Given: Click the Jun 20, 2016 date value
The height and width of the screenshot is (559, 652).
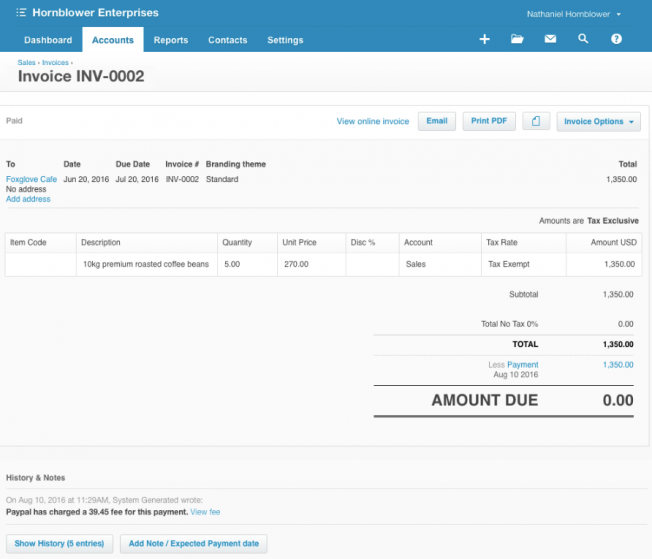Looking at the screenshot, I should point(86,179).
